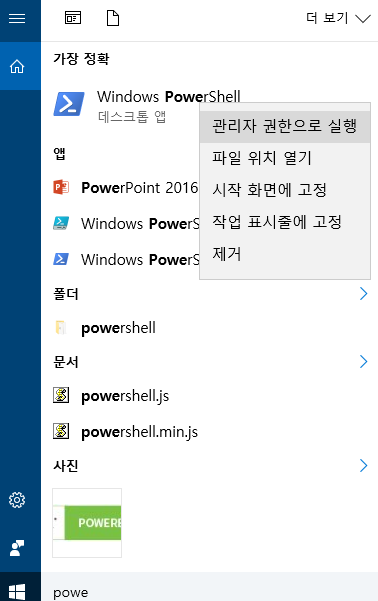
Task: Expand the 폴더 section arrow
Action: point(363,294)
